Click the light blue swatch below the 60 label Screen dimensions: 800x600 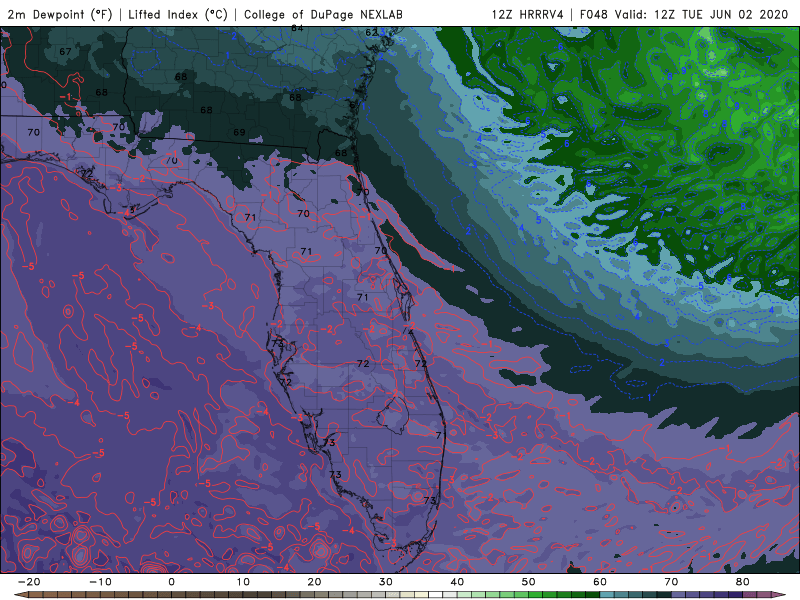coord(607,595)
